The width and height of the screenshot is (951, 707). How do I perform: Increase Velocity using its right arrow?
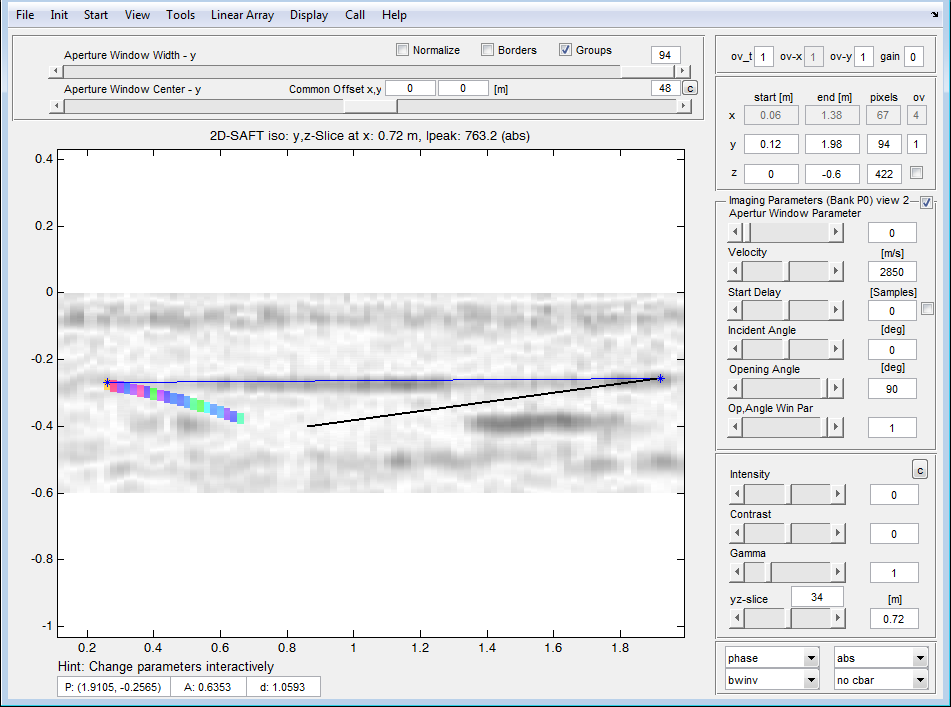836,270
